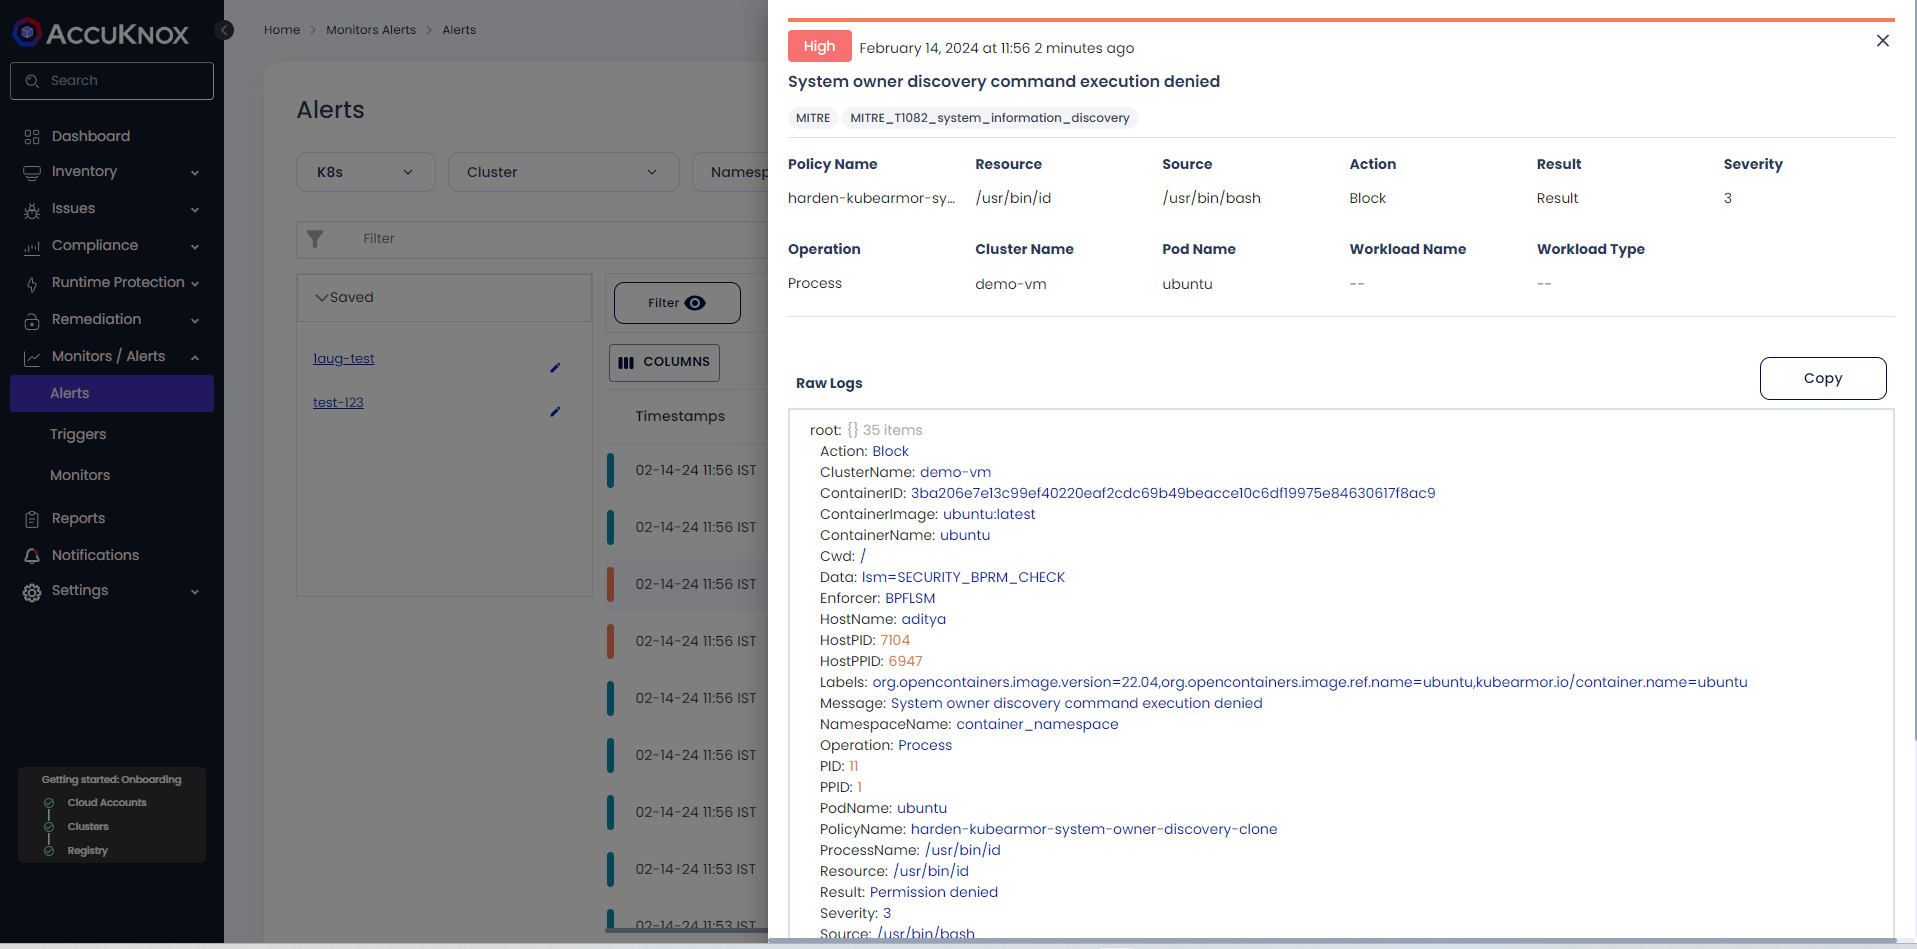
Task: Open Monitors under Monitors / Alerts
Action: click(80, 475)
